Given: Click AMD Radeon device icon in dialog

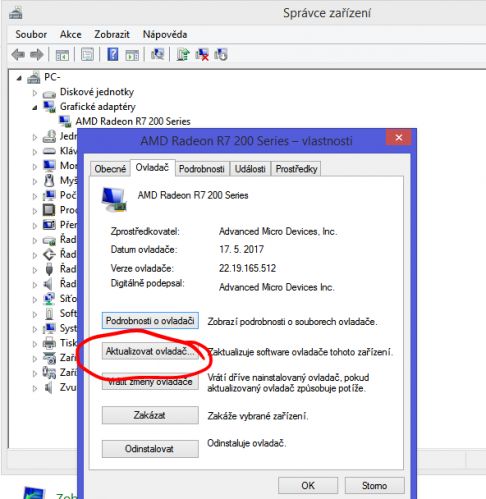Looking at the screenshot, I should 114,199.
